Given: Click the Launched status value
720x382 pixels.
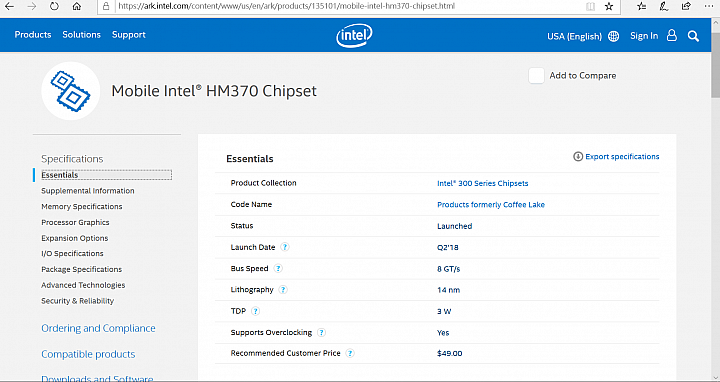Looking at the screenshot, I should (x=455, y=226).
